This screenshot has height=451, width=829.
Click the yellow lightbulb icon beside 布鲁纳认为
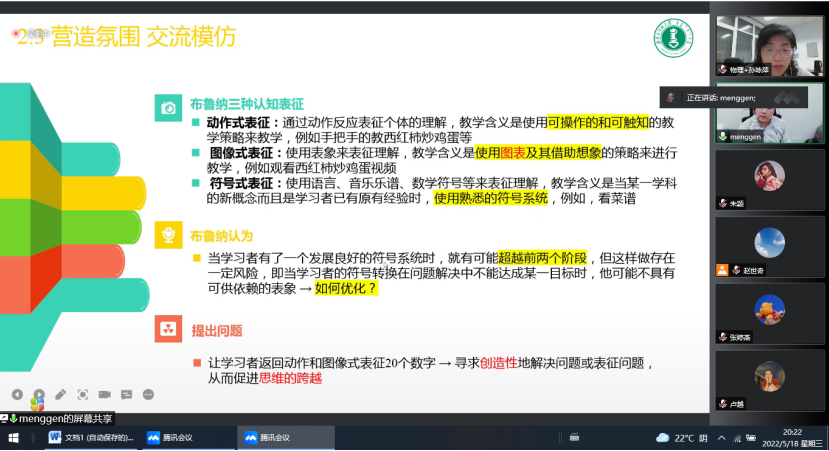point(169,236)
